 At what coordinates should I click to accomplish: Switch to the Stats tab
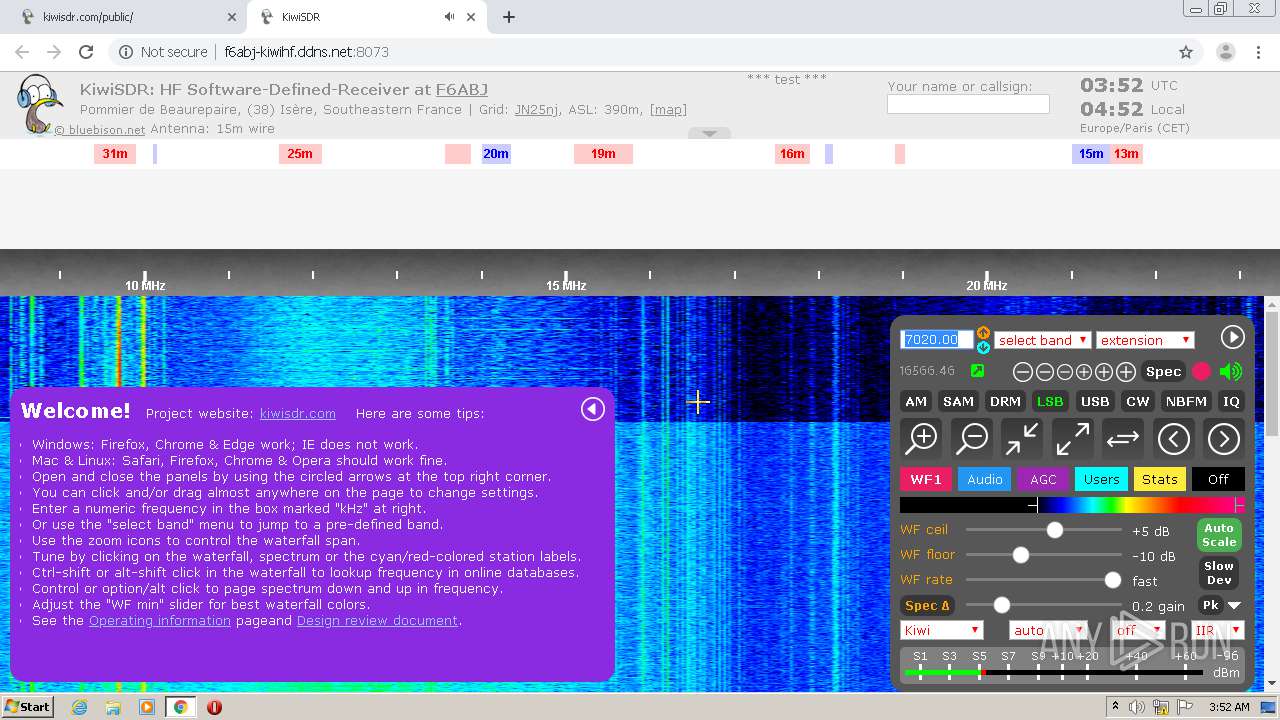pyautogui.click(x=1160, y=479)
